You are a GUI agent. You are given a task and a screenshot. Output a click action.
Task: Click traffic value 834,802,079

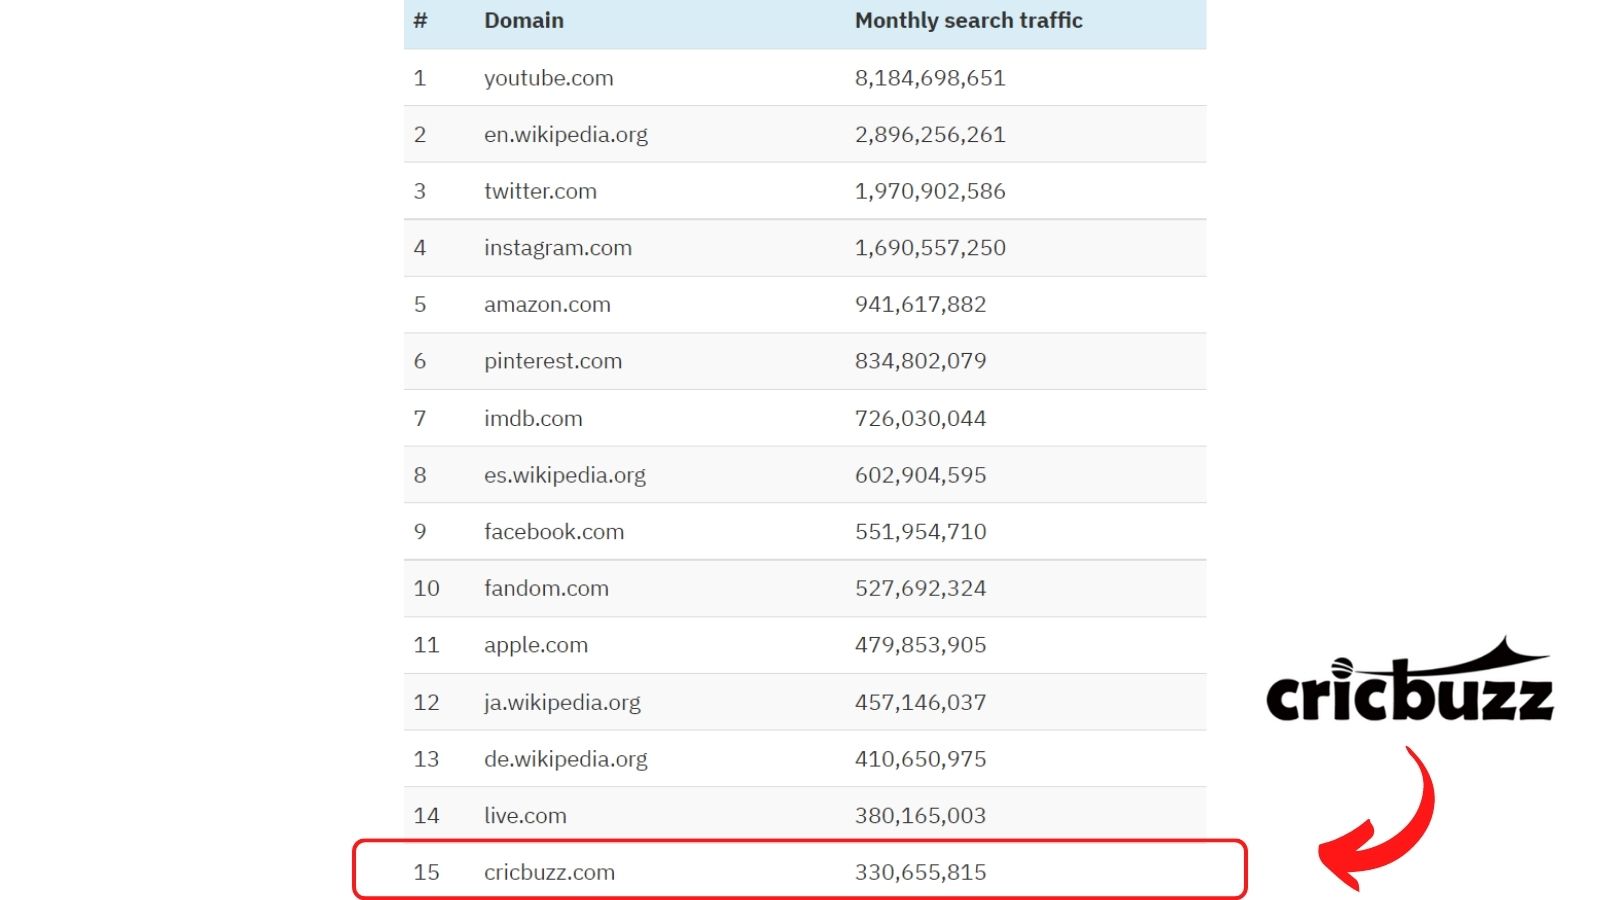(x=920, y=361)
